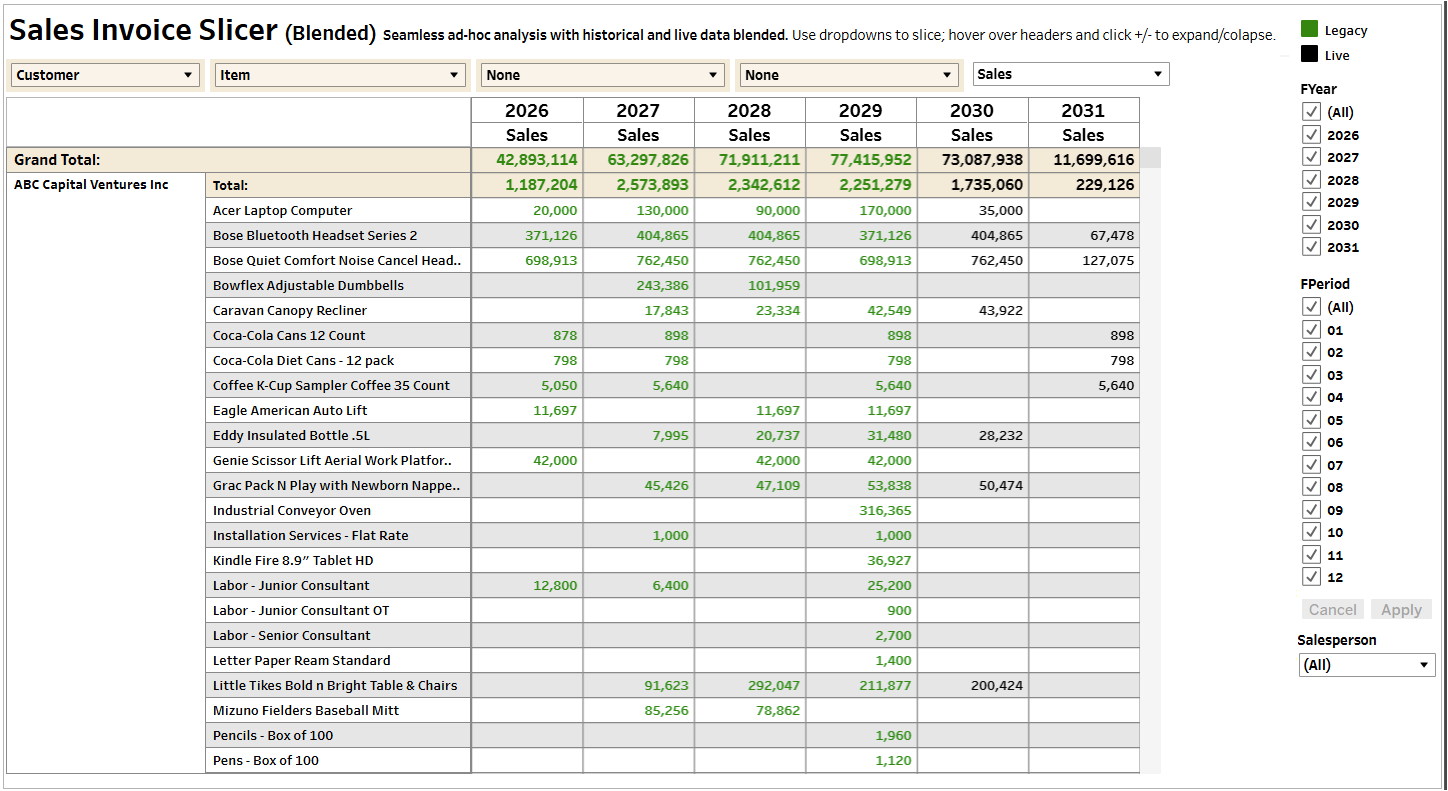Uncheck FPeriod 03 checkbox
This screenshot has width=1448, height=791.
tap(1312, 375)
